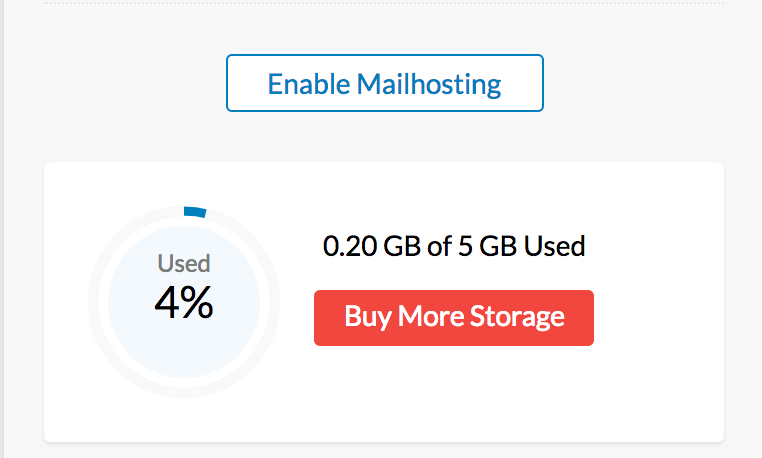Click the 4% usage percentage
762x458 pixels.
coord(184,303)
